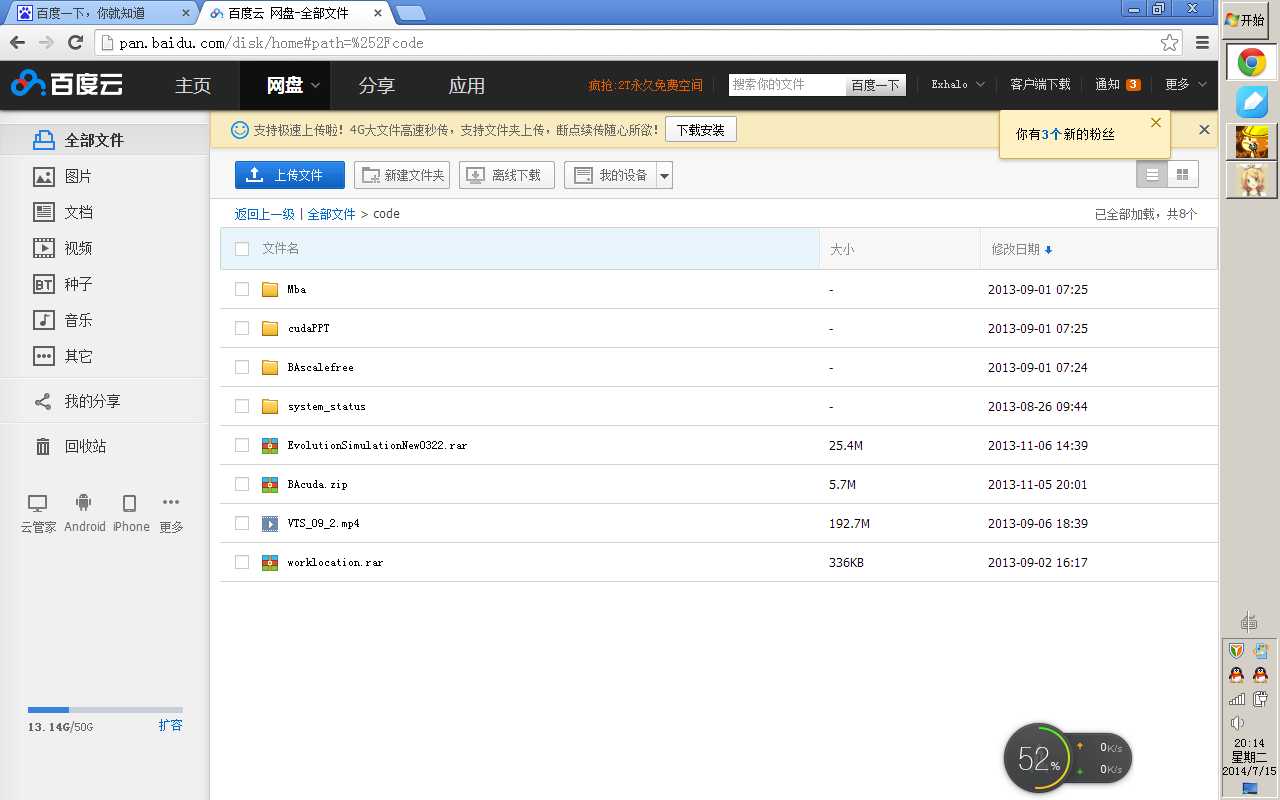The height and width of the screenshot is (800, 1280).
Task: Click the VTS_09_2.mp4 video file icon
Action: point(270,523)
